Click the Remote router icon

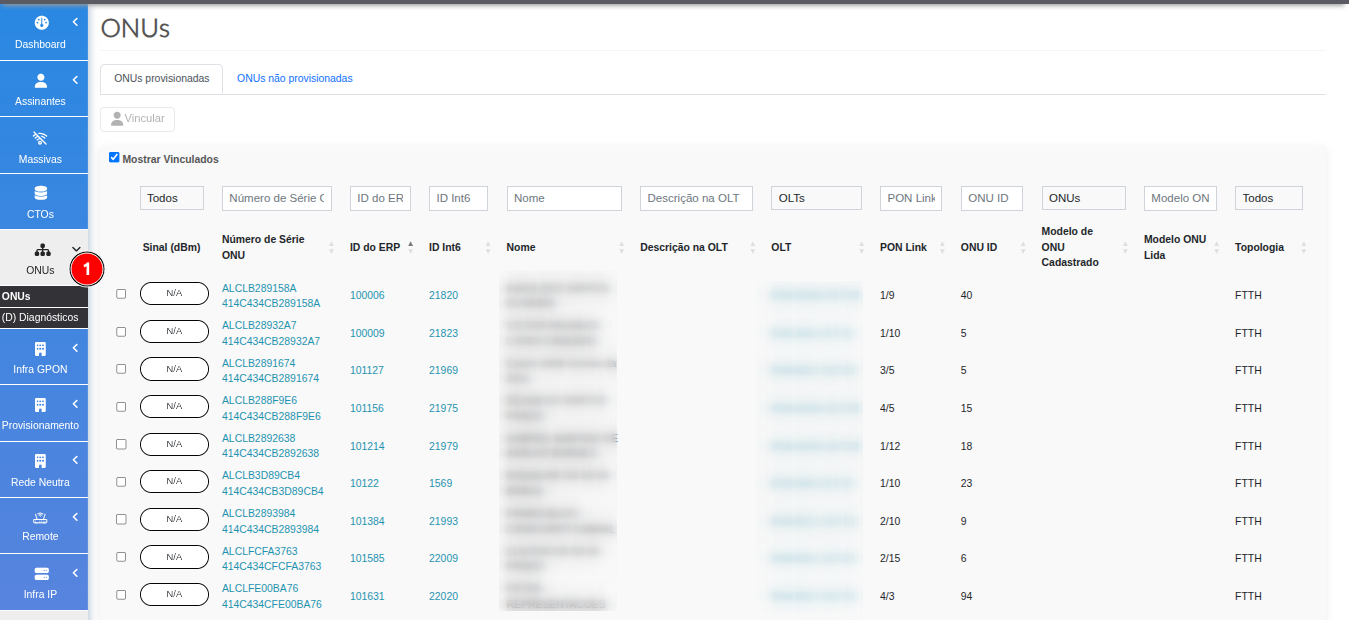[x=41, y=517]
